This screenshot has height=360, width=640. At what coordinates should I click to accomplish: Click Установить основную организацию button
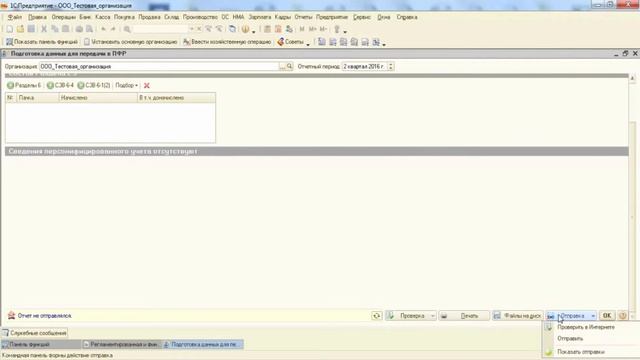pyautogui.click(x=131, y=42)
